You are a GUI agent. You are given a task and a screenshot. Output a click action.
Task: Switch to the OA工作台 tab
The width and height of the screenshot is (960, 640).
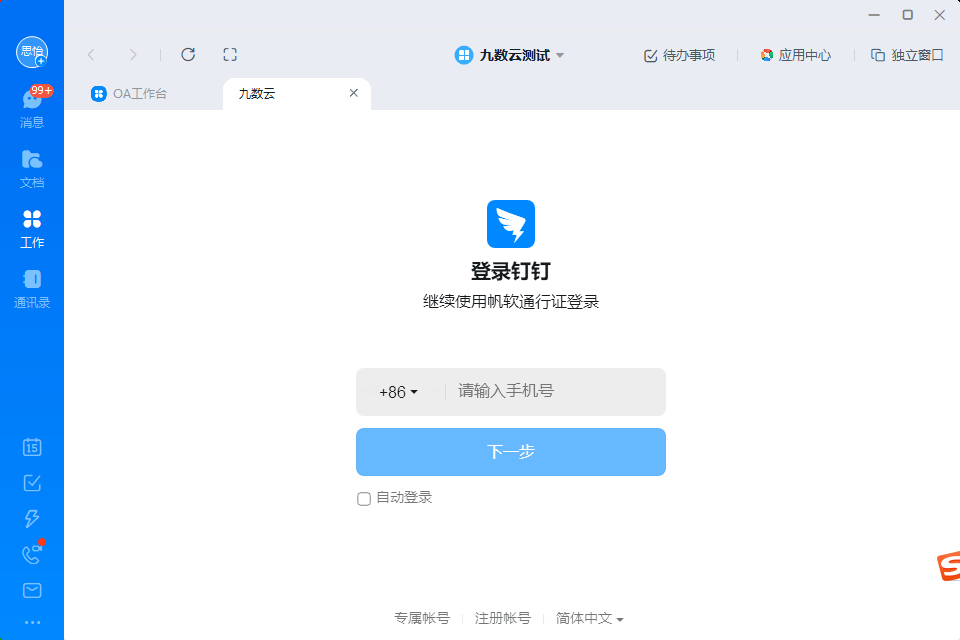pyautogui.click(x=129, y=94)
